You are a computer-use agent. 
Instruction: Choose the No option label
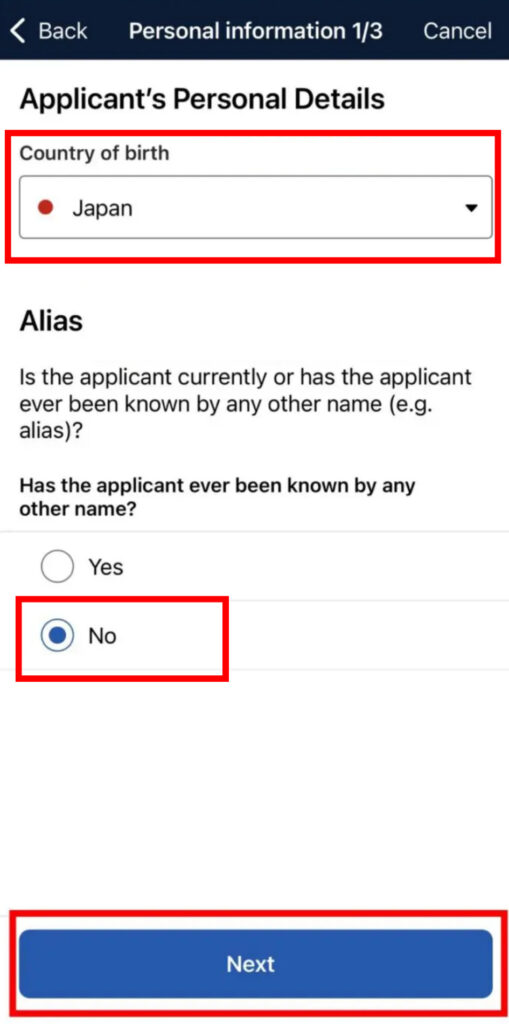(103, 635)
